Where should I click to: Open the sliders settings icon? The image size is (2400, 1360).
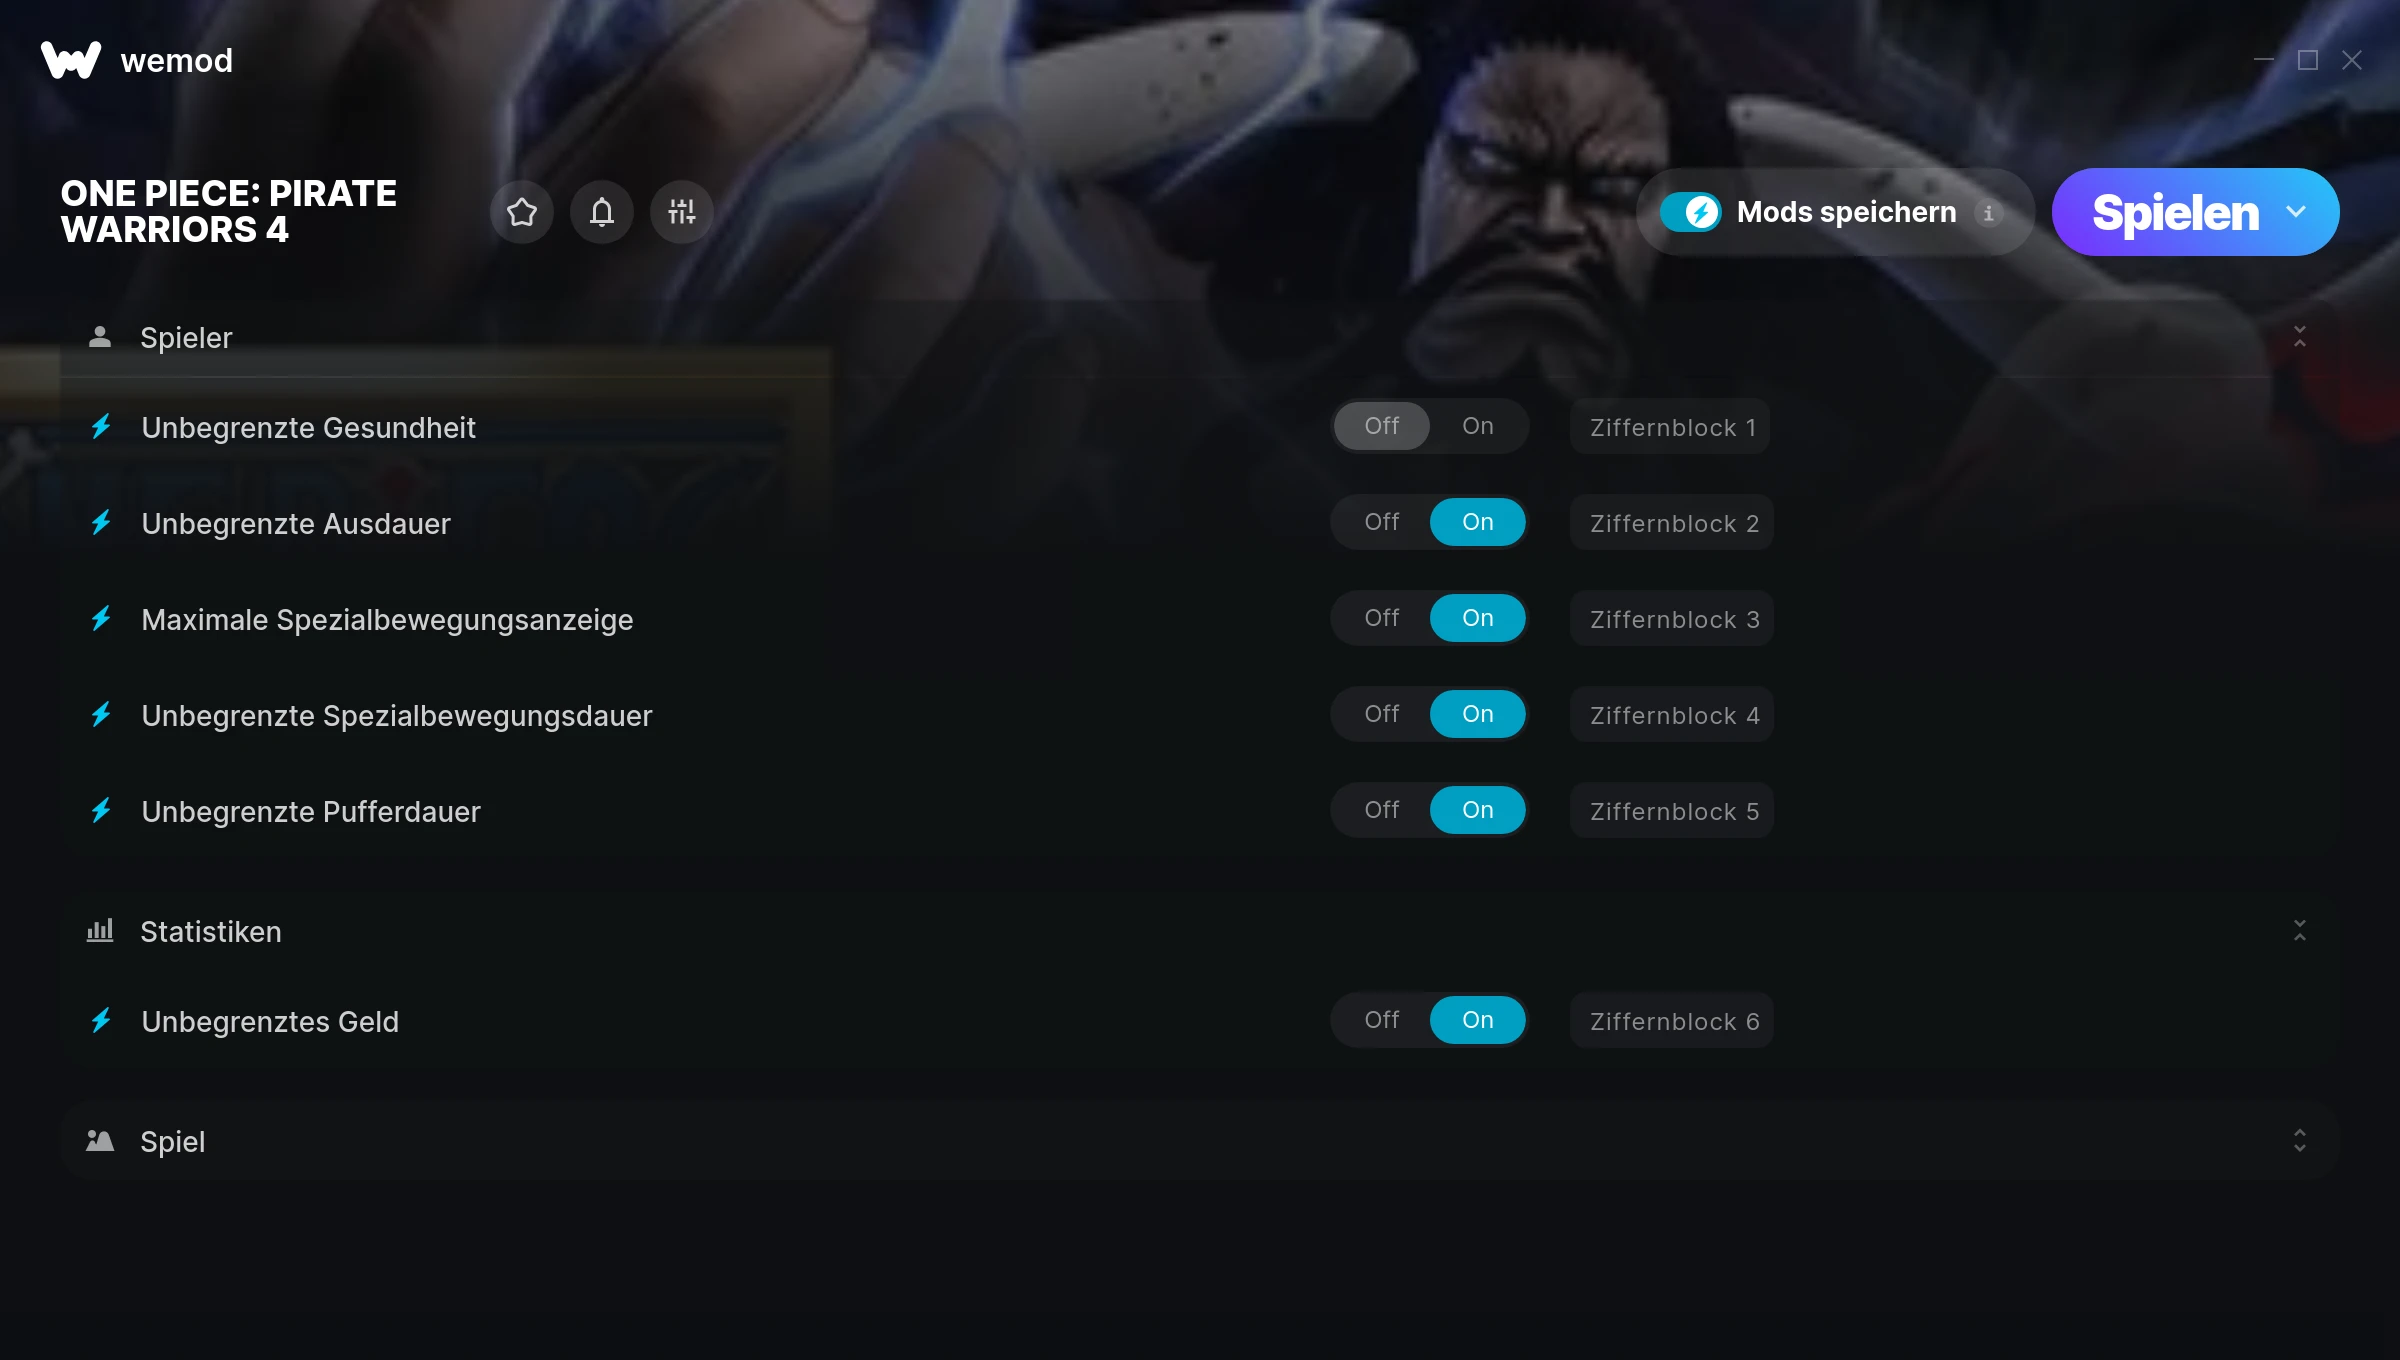click(x=682, y=212)
